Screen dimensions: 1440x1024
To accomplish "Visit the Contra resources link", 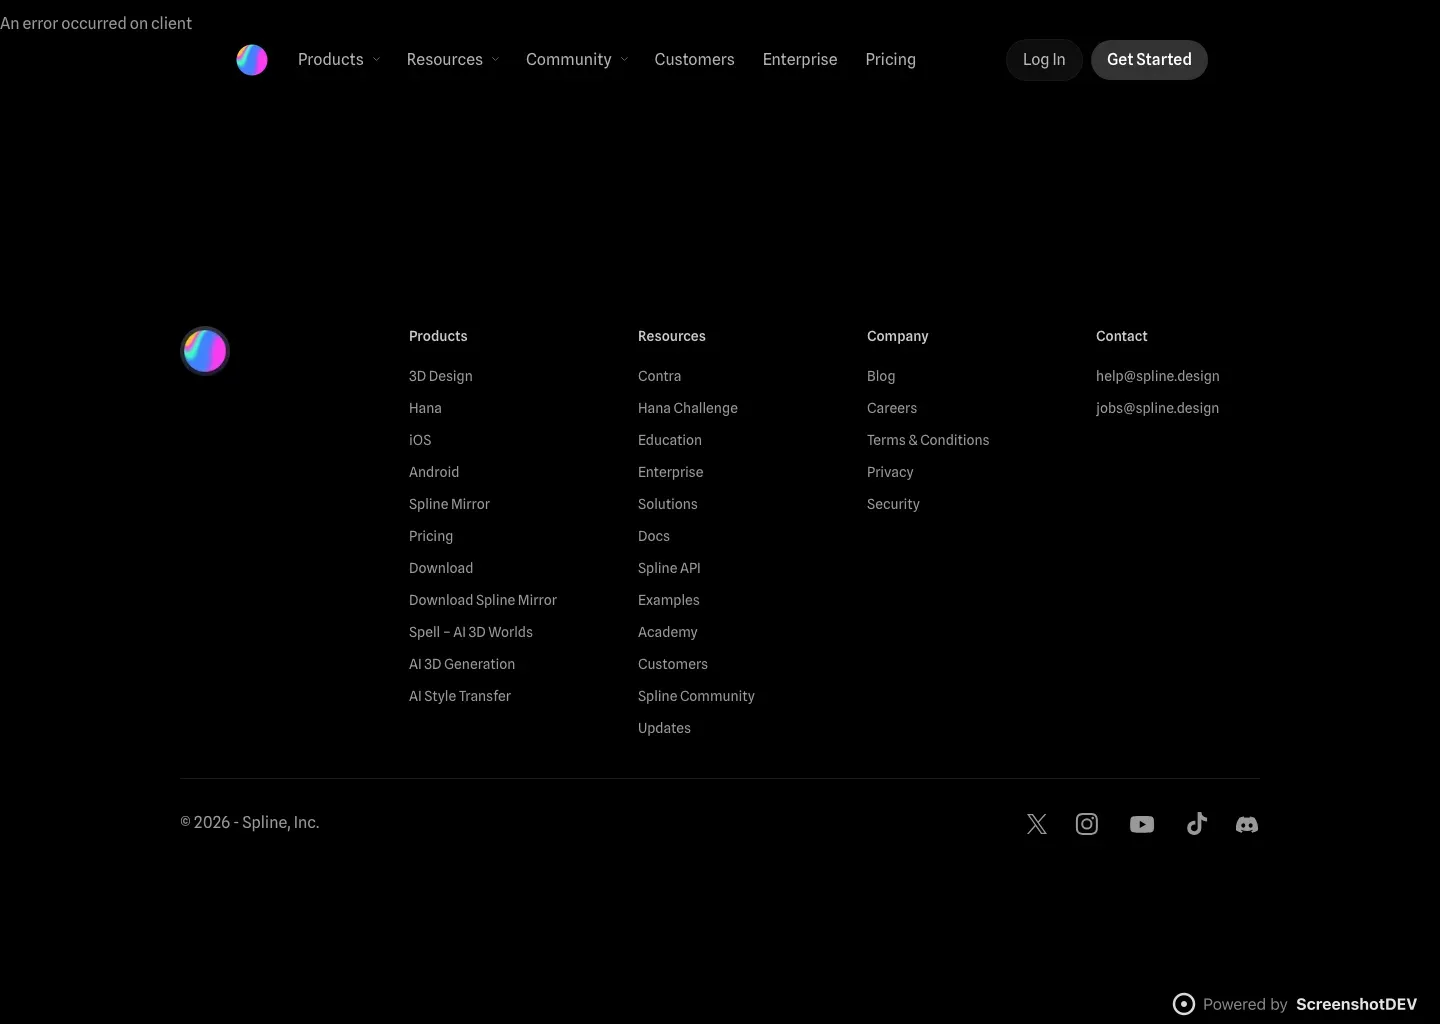I will pyautogui.click(x=660, y=376).
